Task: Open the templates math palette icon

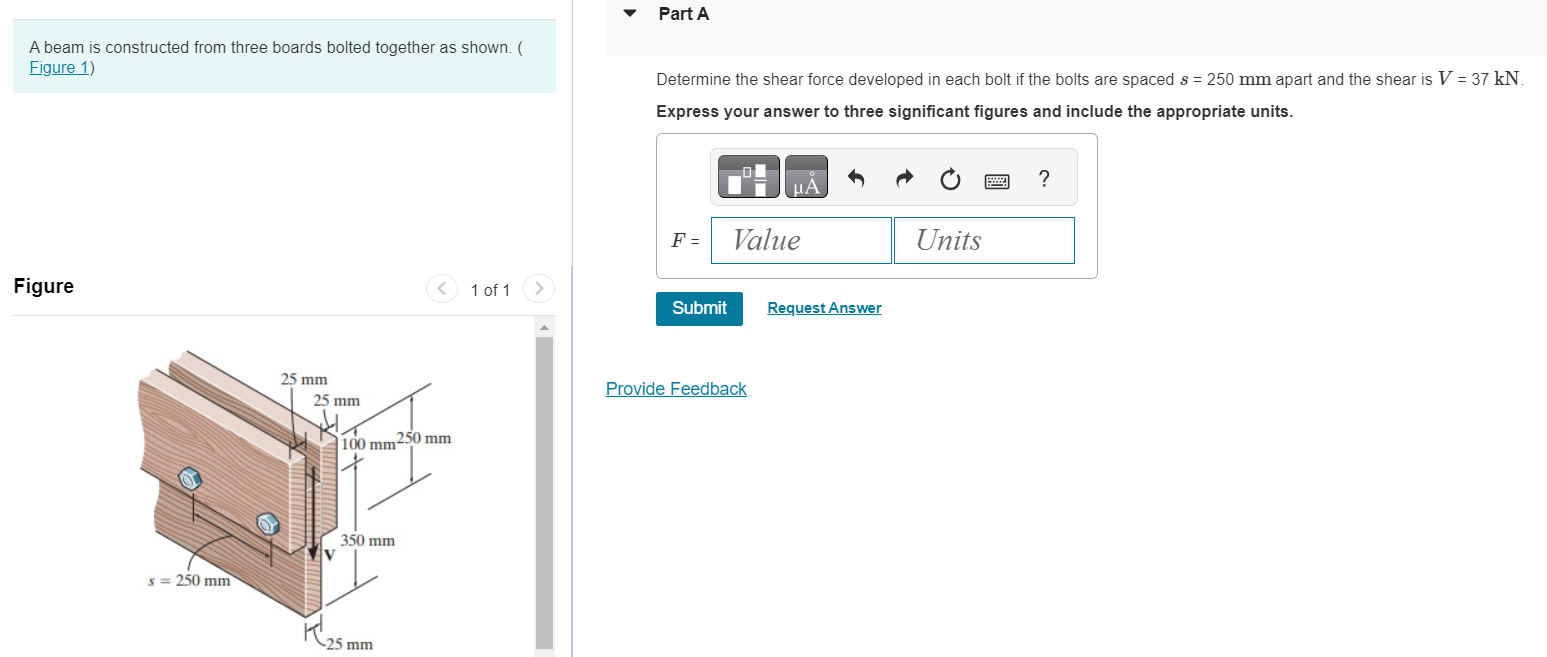Action: point(748,177)
